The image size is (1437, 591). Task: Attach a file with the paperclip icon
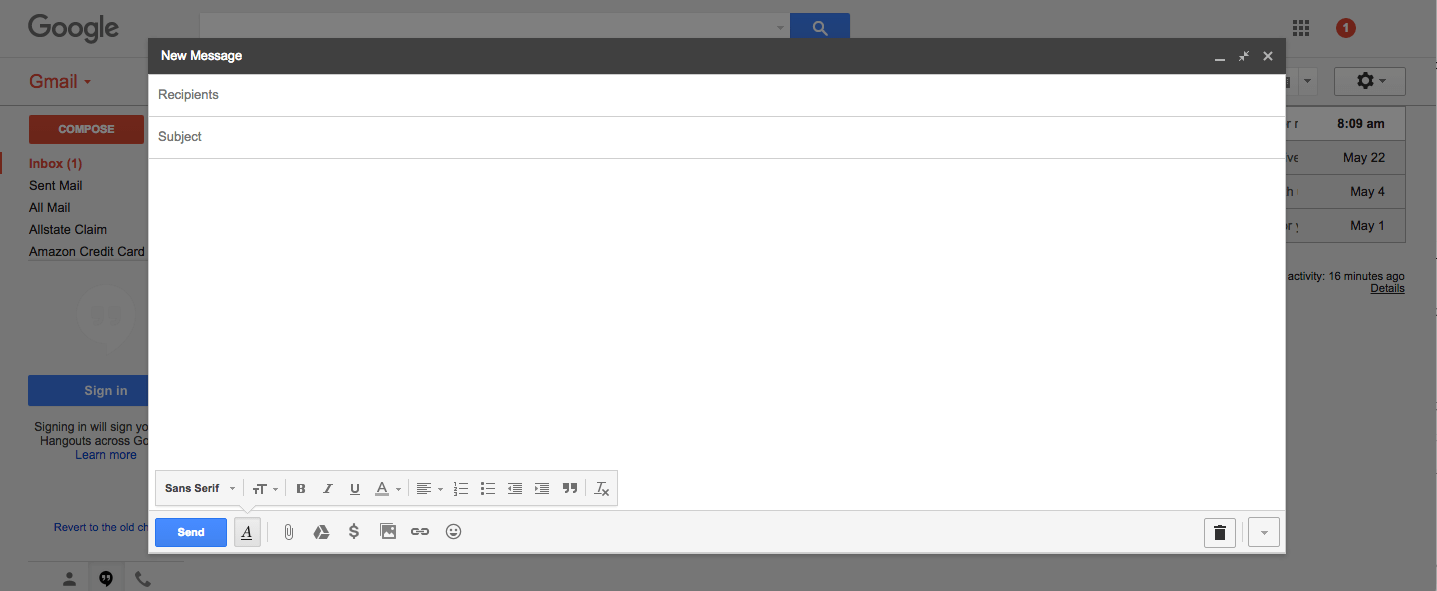tap(288, 532)
